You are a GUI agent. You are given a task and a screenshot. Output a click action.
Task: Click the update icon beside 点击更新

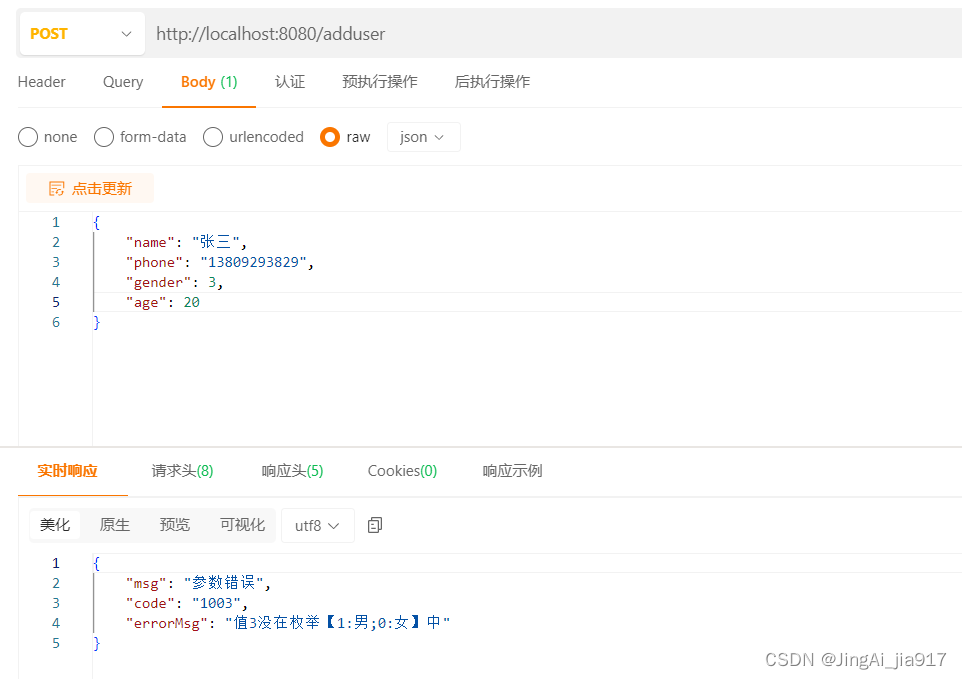click(59, 188)
